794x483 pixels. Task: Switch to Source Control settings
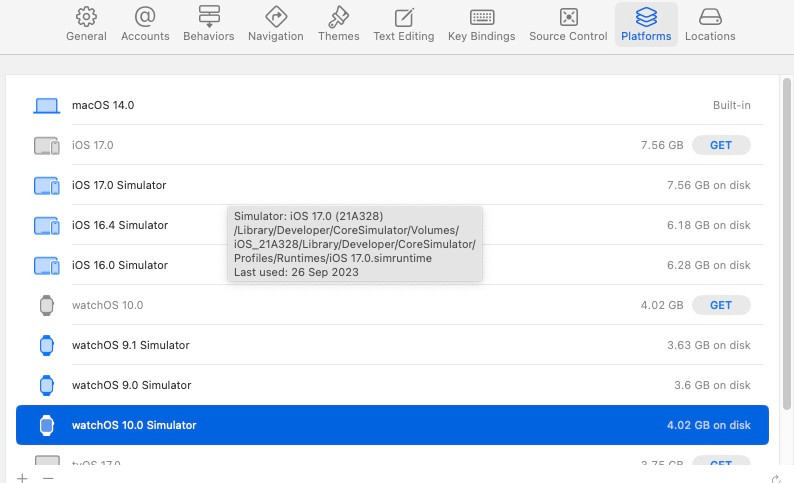click(x=568, y=17)
